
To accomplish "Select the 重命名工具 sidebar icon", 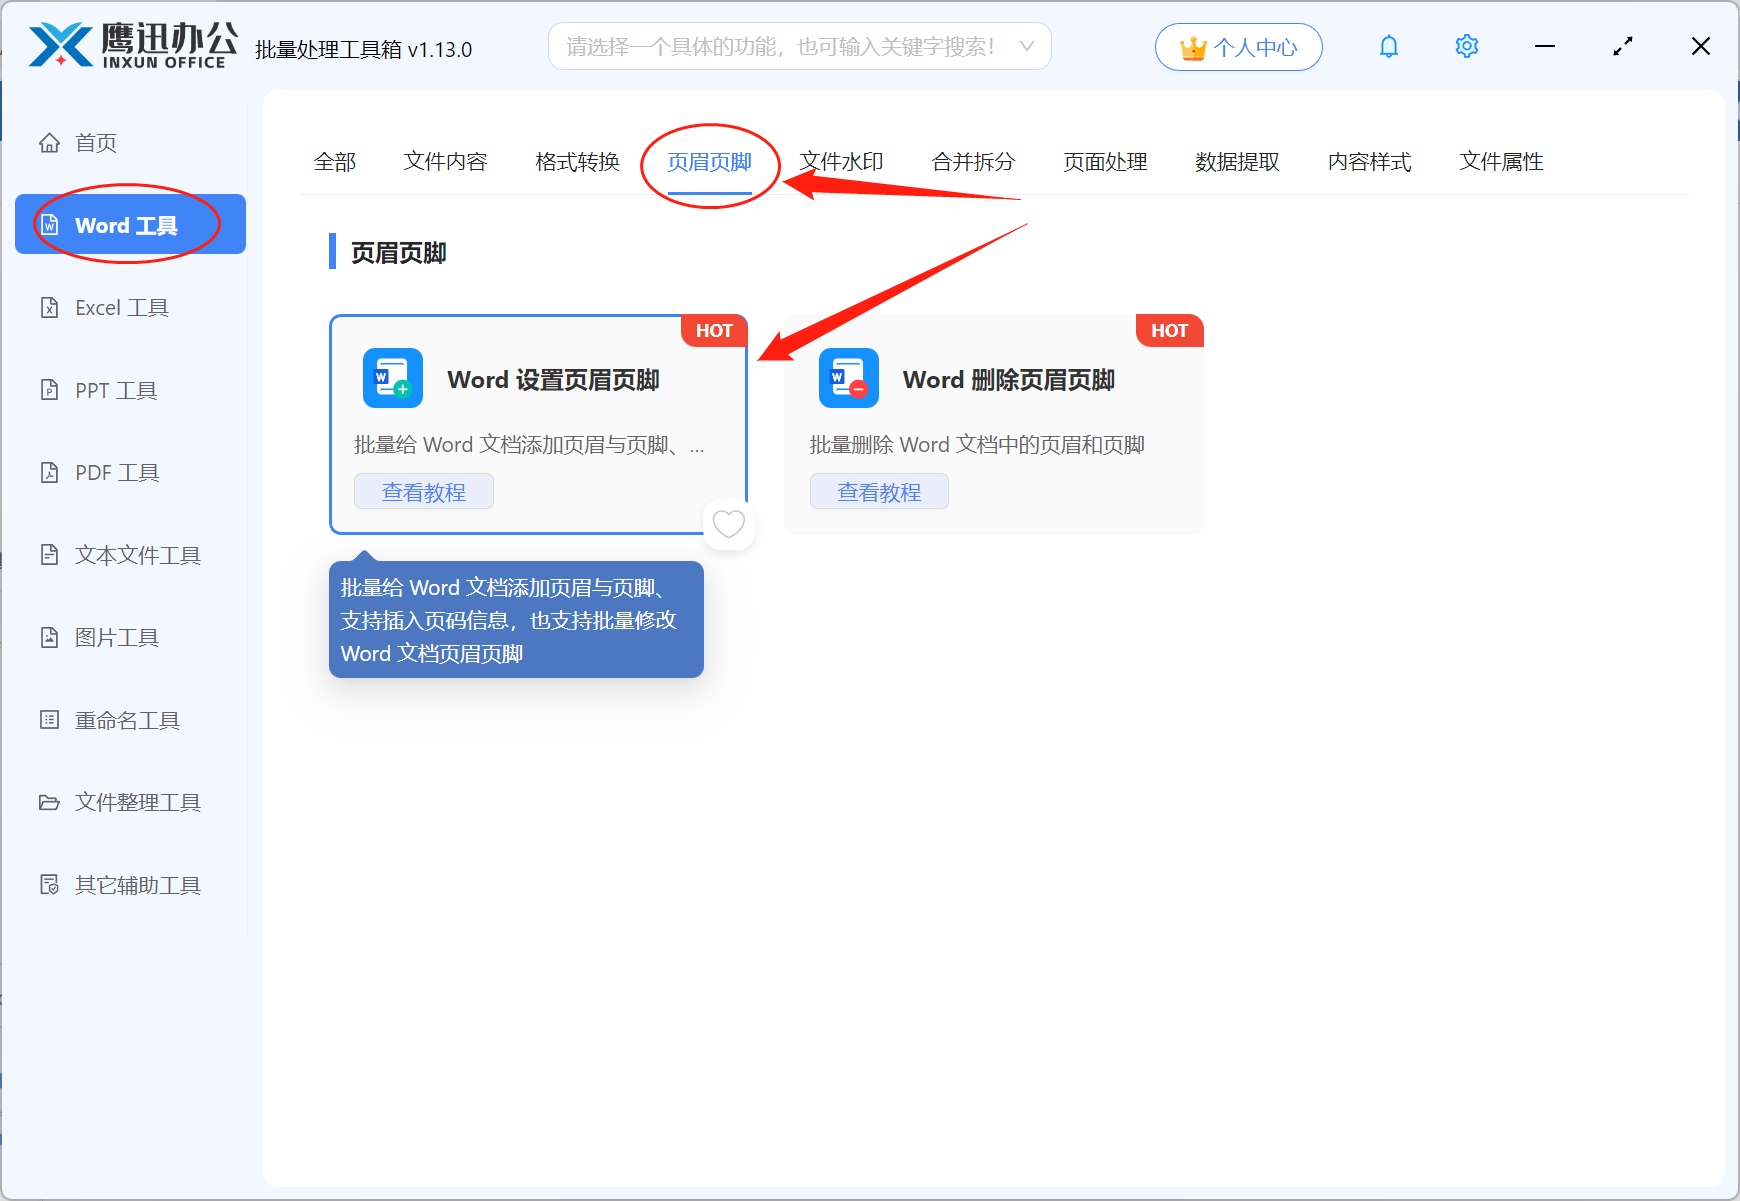I will tap(127, 720).
